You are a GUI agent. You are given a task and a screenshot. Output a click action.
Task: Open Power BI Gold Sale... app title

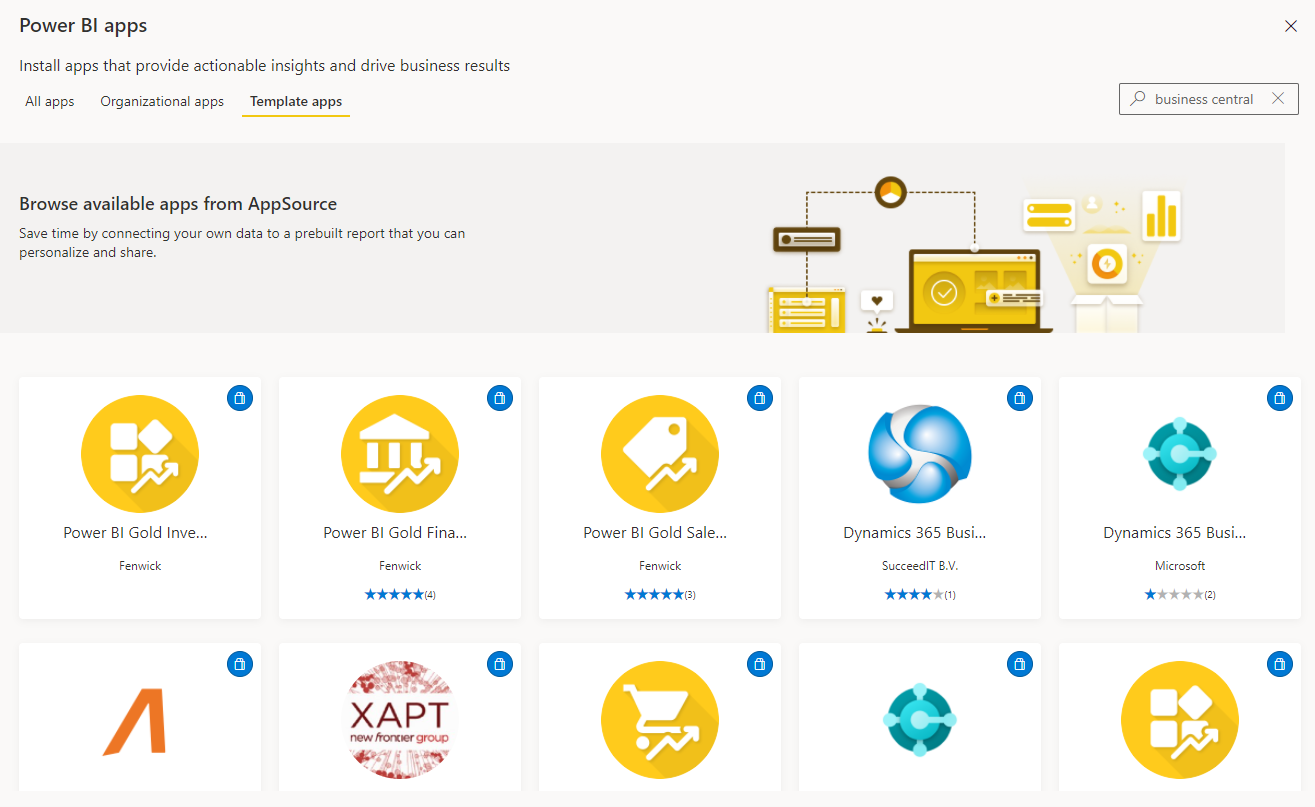coord(656,533)
